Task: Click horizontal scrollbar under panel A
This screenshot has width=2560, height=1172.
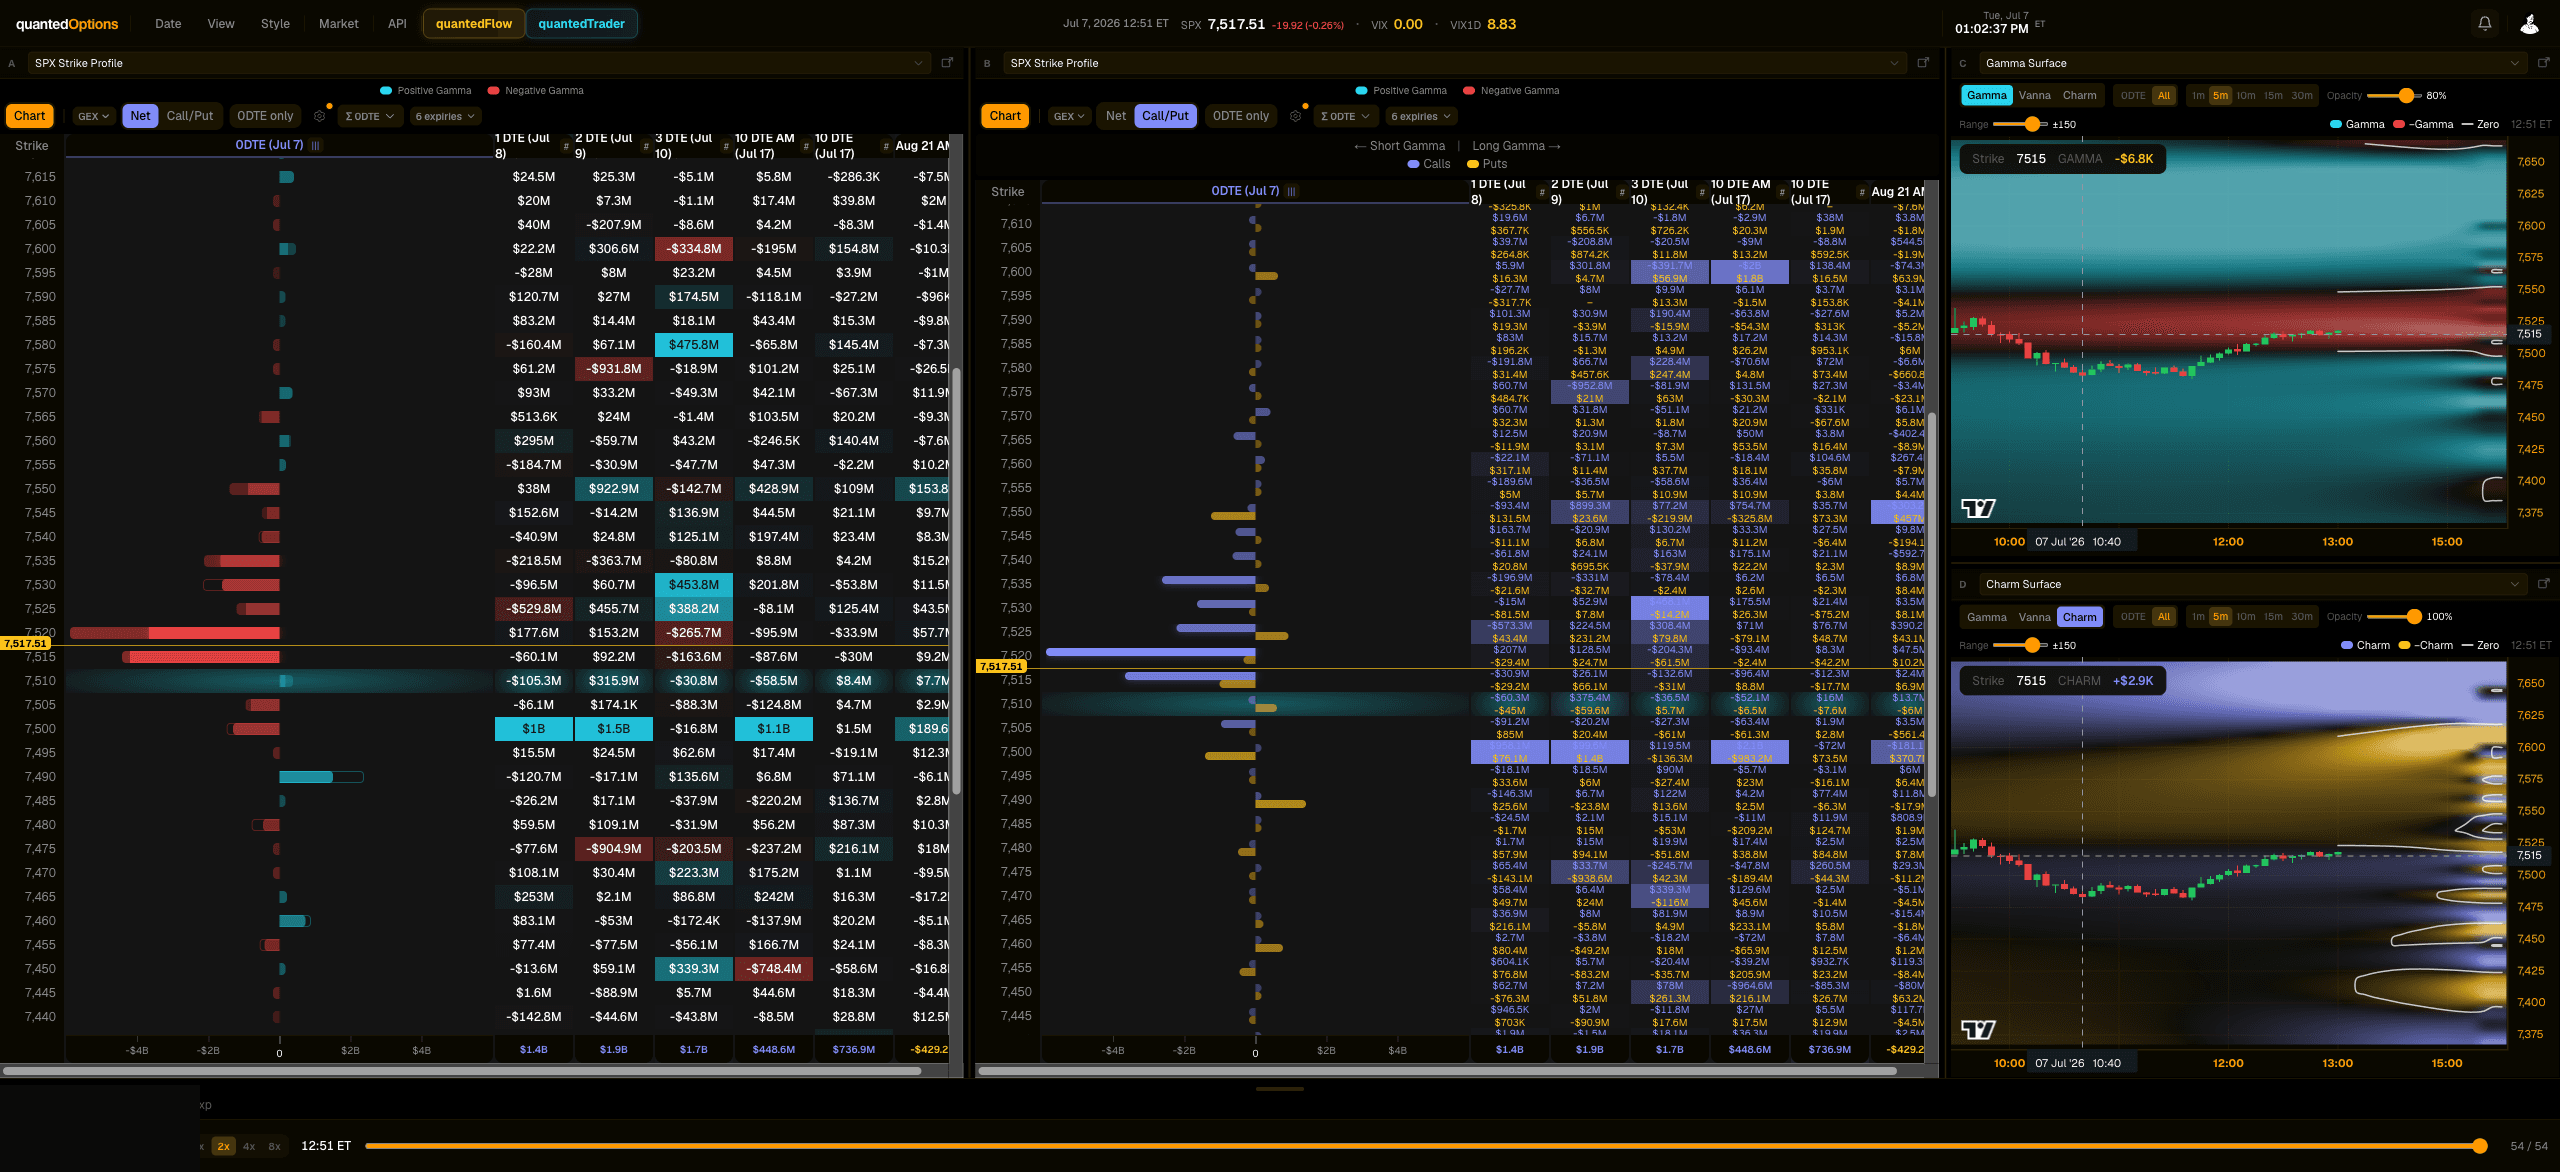Action: (462, 1071)
